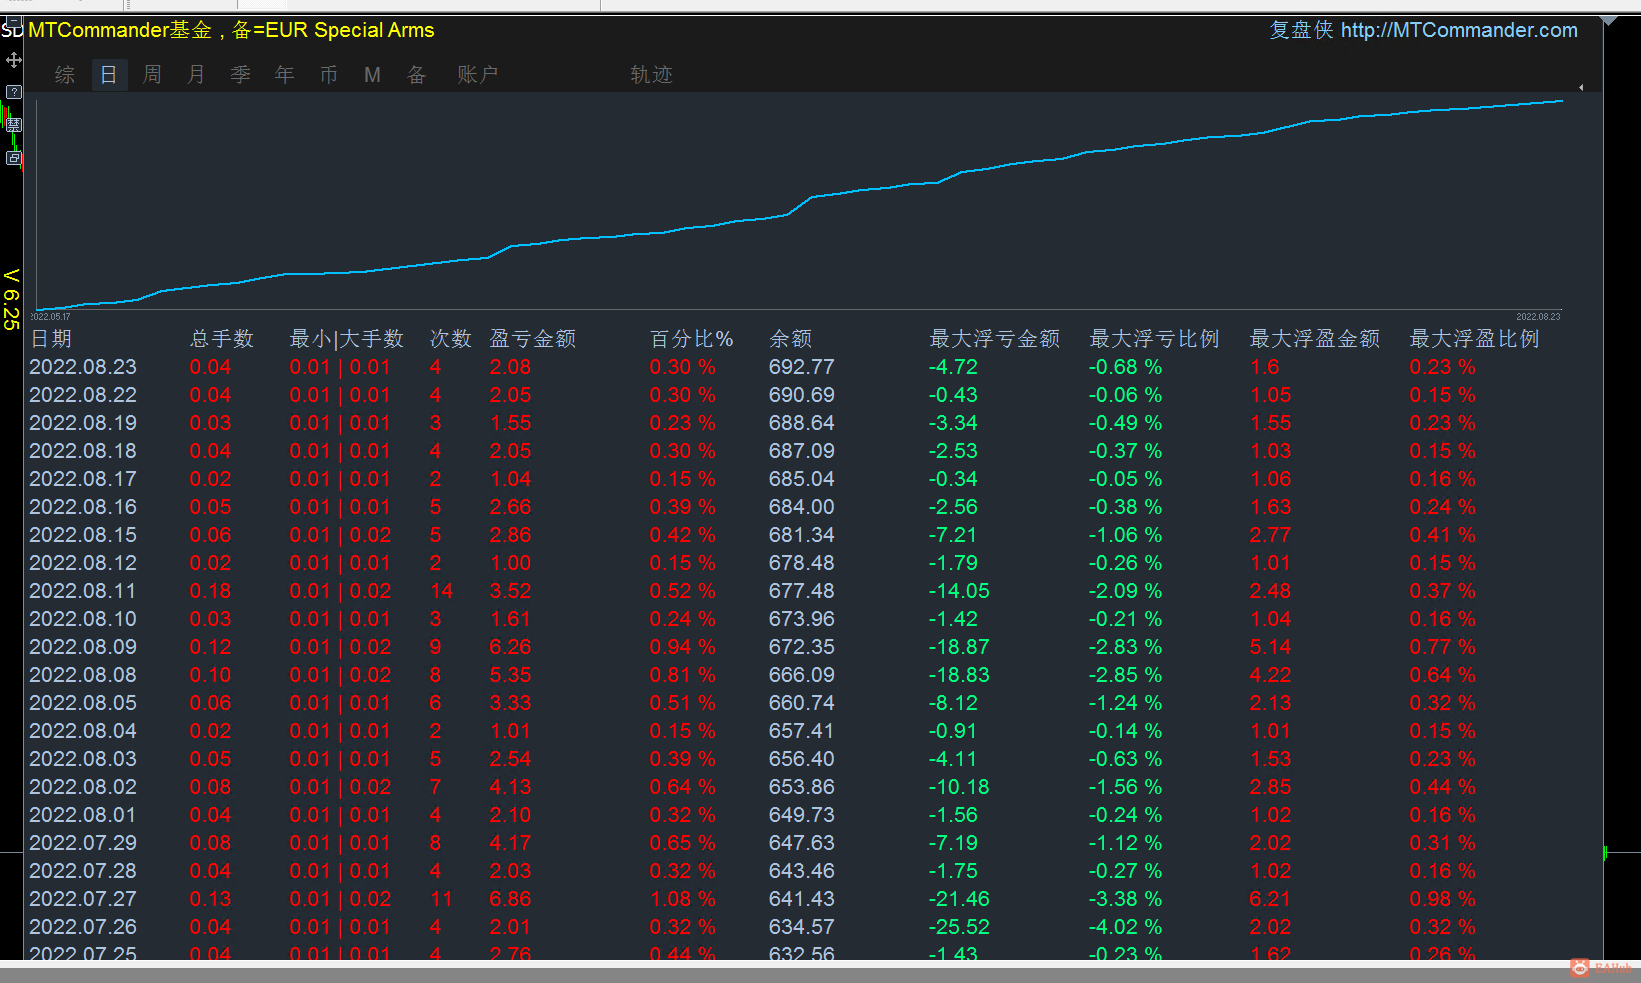Click balance value 692.77

[x=801, y=367]
